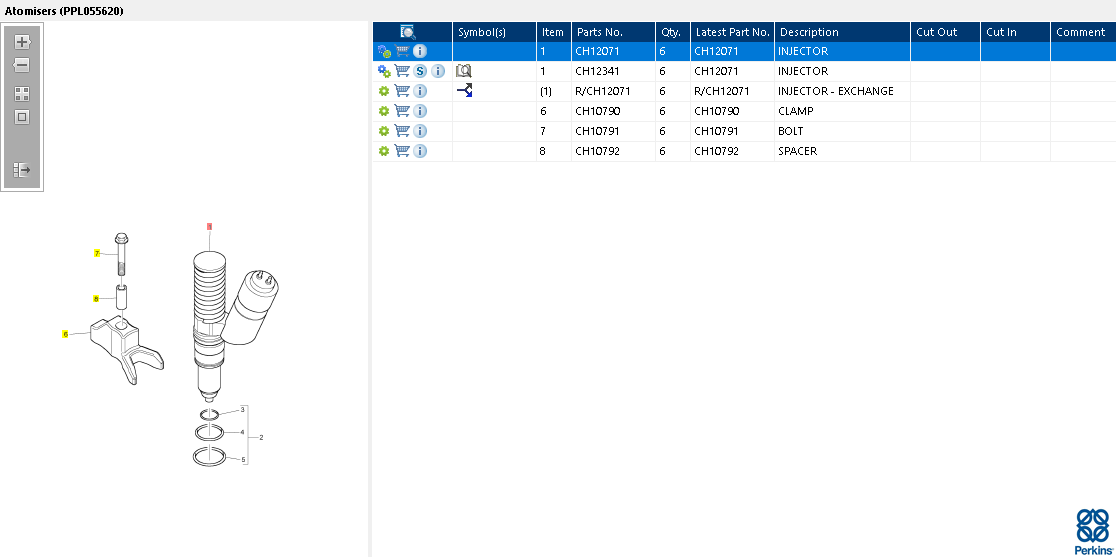Click the green gear icon for CH10791 bolt

click(x=384, y=131)
